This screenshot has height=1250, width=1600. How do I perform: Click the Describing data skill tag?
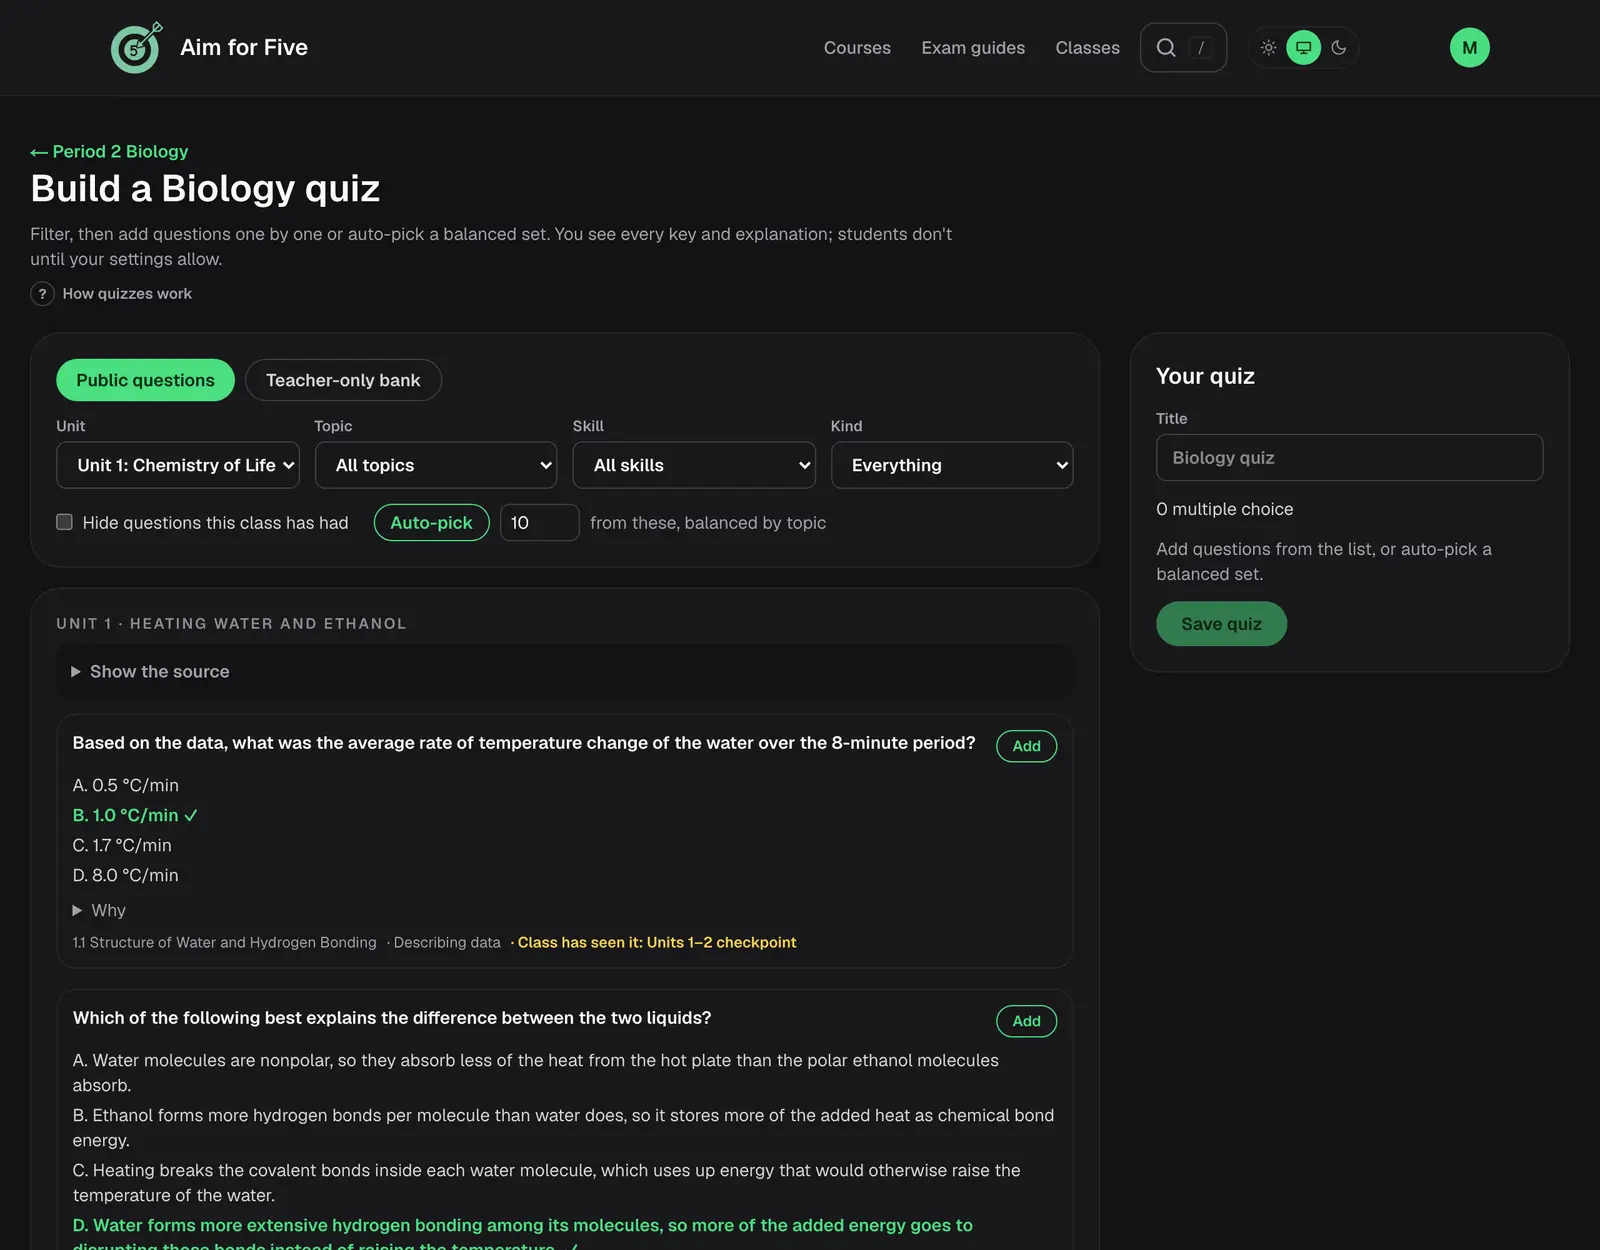click(x=447, y=943)
